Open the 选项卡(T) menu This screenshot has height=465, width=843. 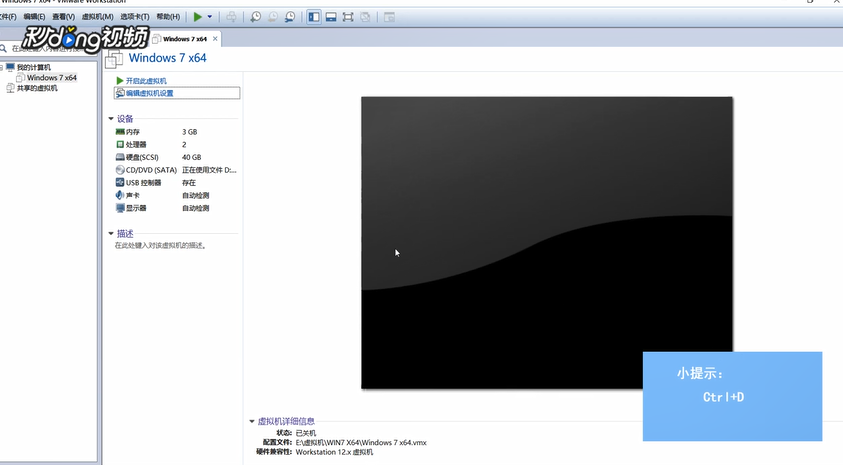[134, 17]
